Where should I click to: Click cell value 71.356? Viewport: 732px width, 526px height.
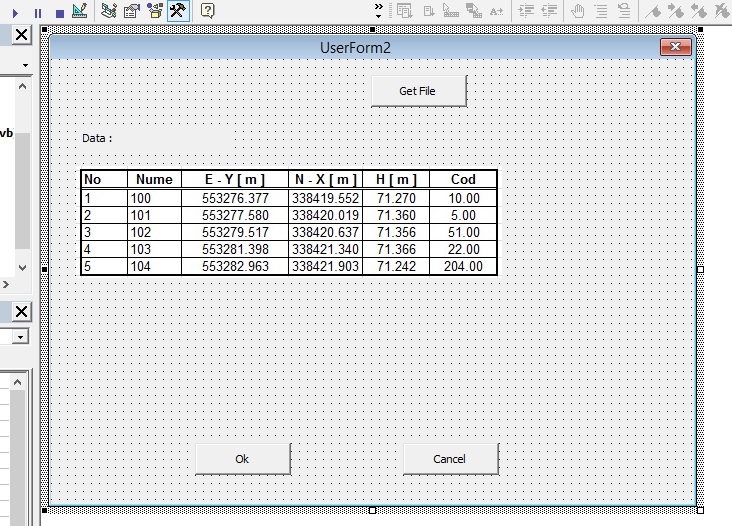click(396, 232)
